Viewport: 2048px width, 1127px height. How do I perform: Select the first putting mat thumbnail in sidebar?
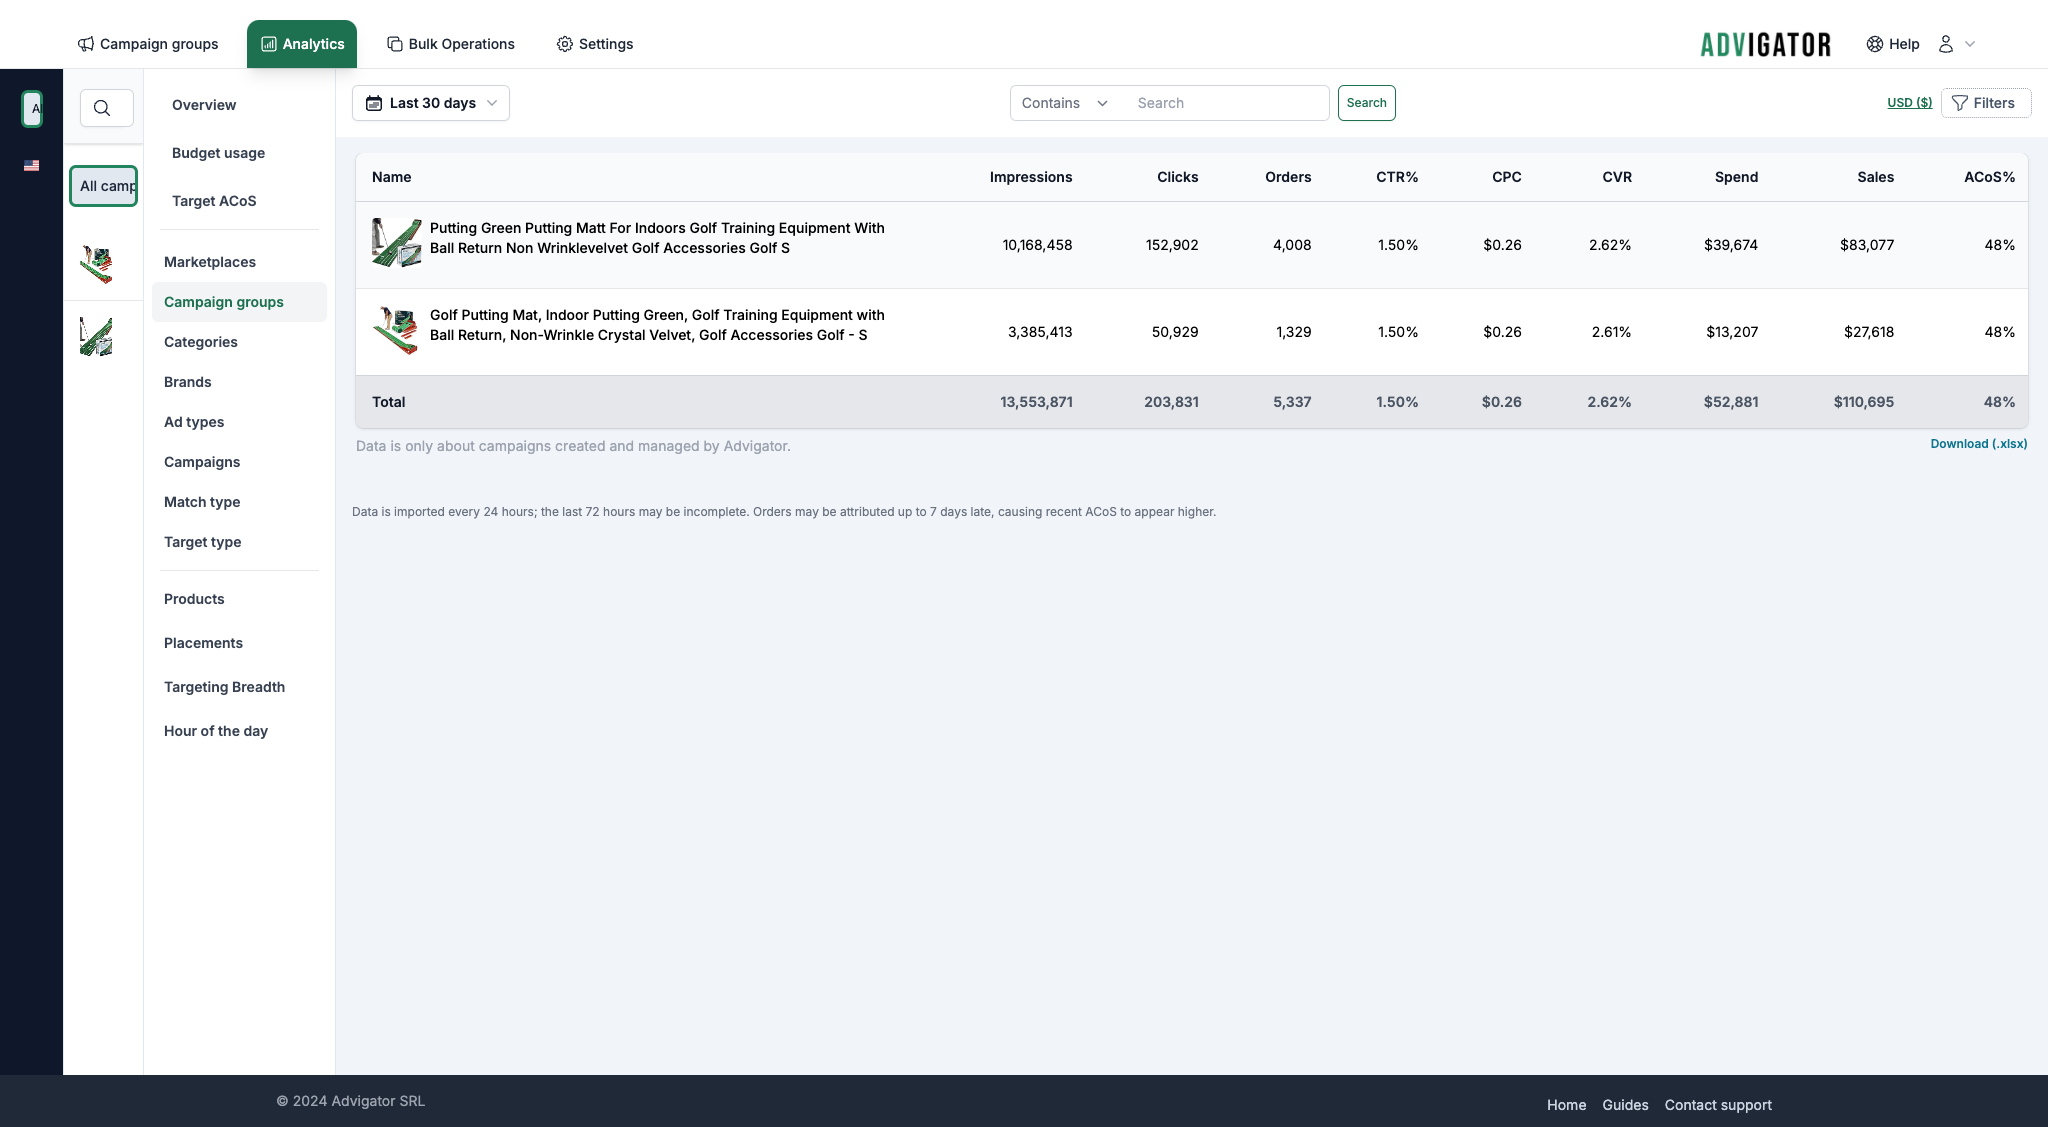click(x=96, y=265)
